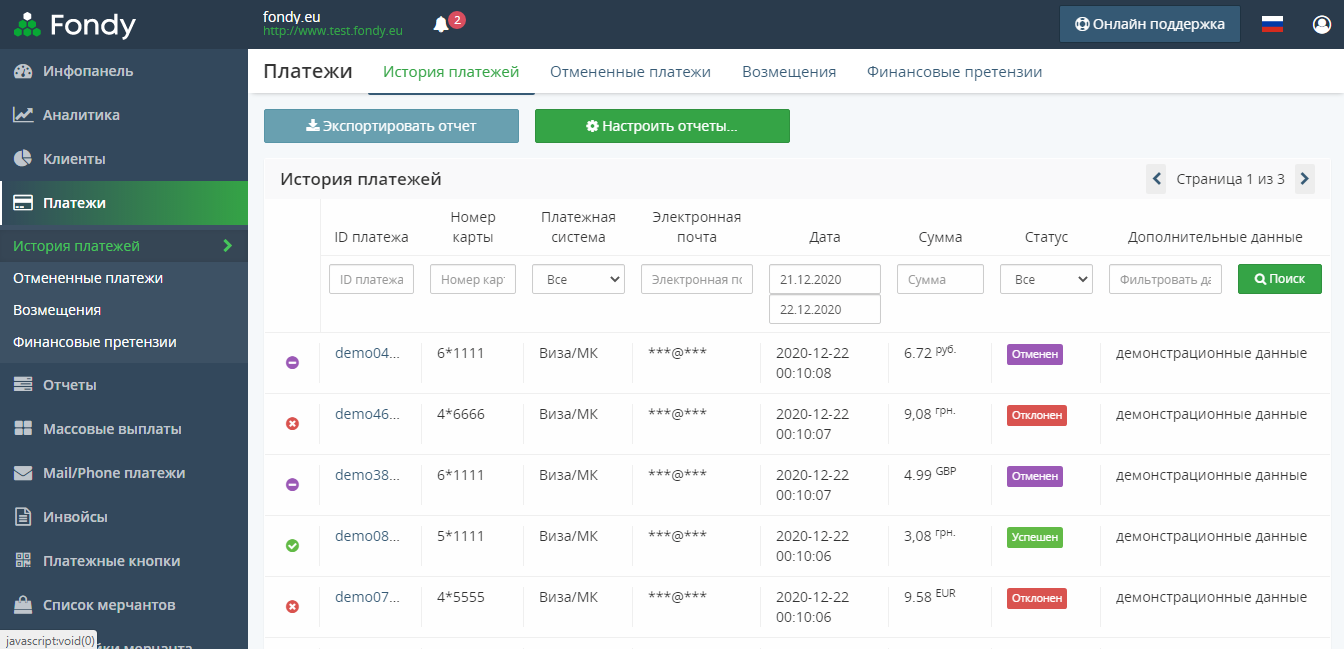
Task: Open the user profile icon
Action: 1322,24
